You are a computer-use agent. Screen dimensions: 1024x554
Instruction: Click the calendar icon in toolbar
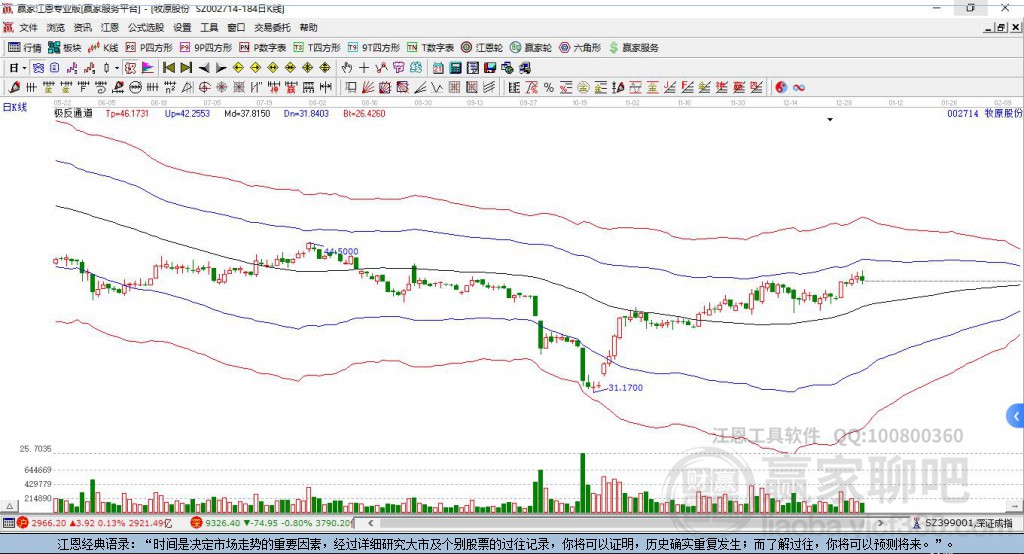tap(438, 68)
